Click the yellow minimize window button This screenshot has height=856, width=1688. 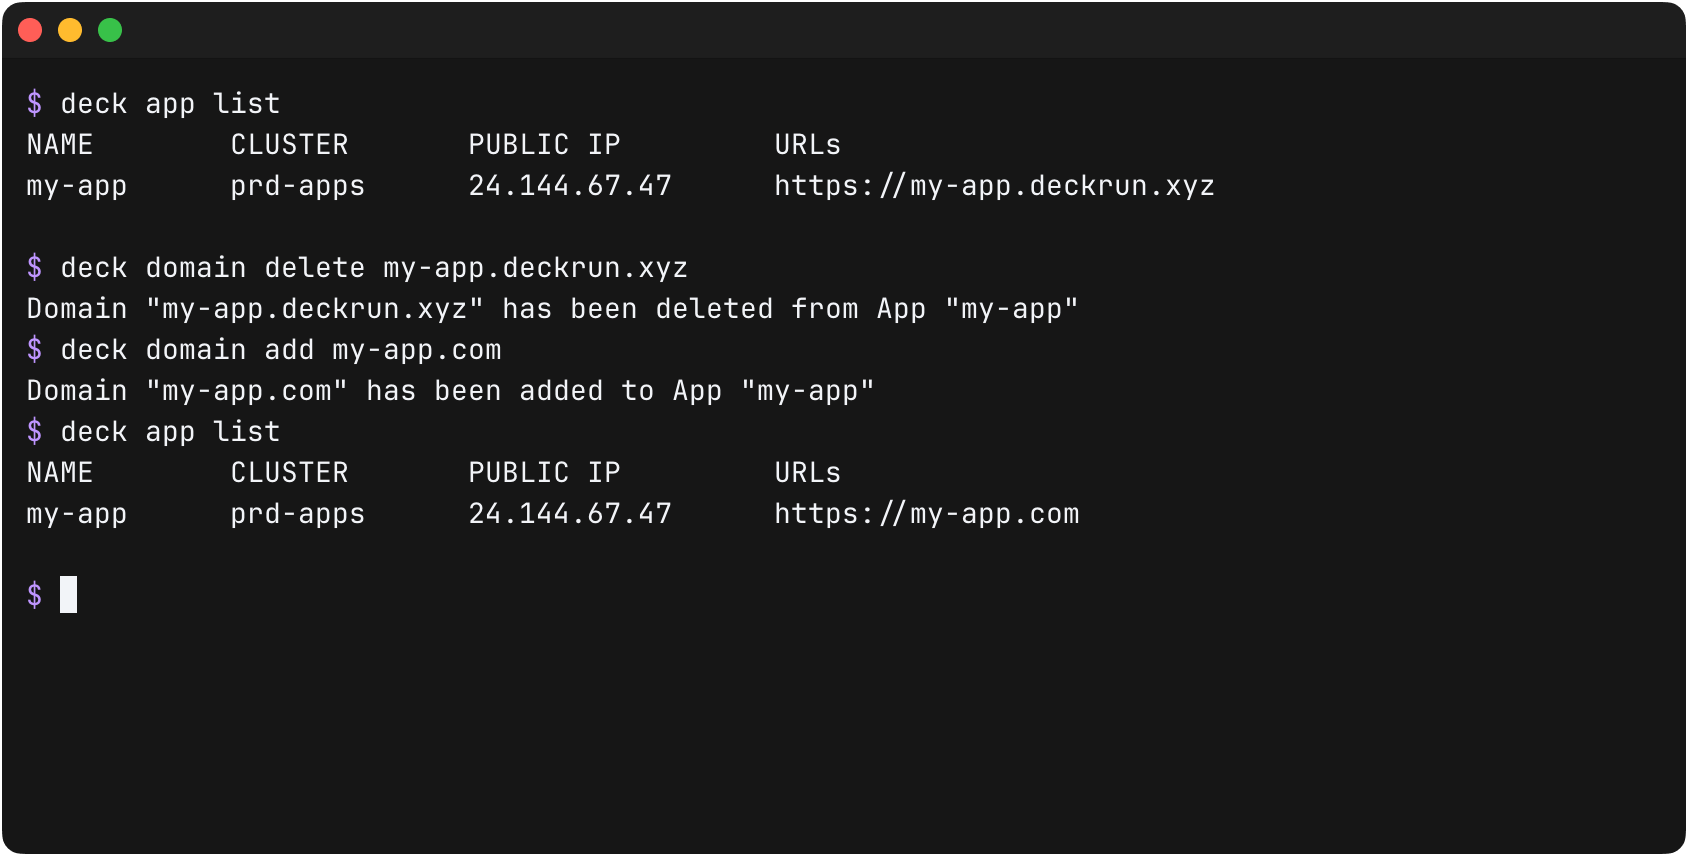70,30
